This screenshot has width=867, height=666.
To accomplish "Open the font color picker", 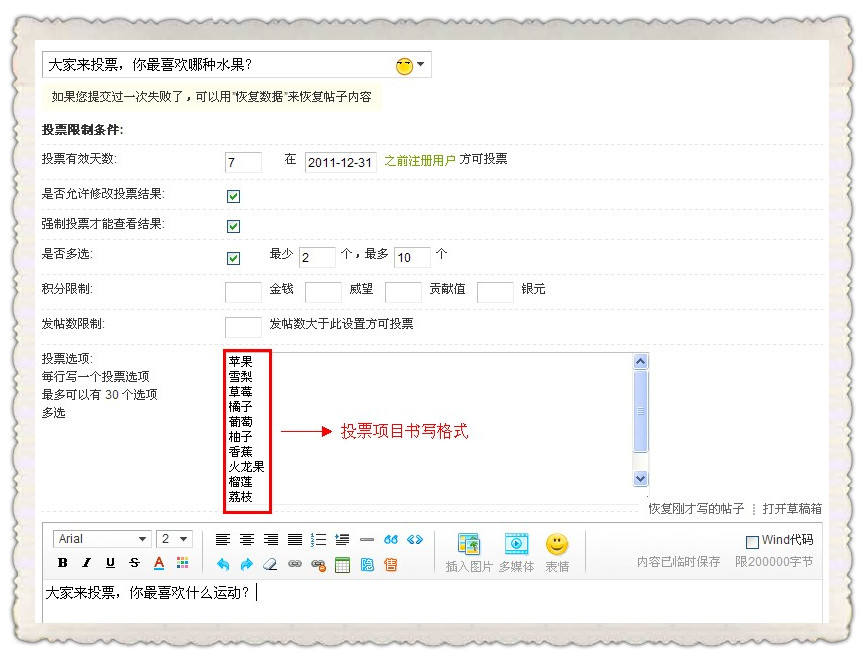I will coord(158,563).
